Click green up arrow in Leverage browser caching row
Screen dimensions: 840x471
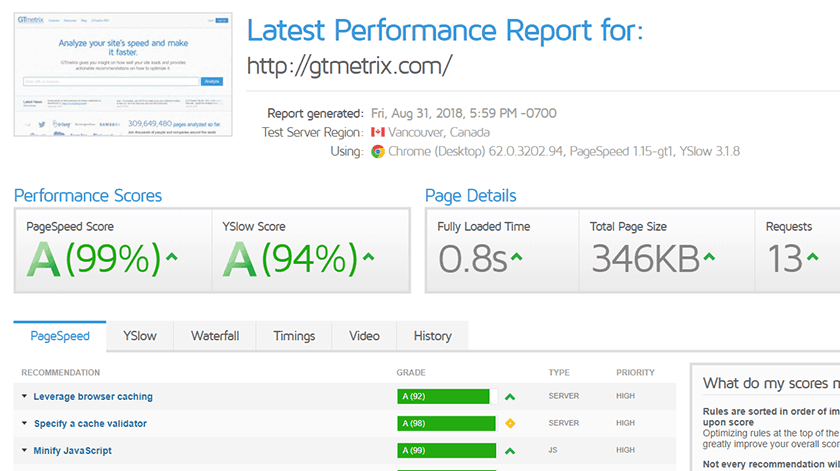(510, 397)
